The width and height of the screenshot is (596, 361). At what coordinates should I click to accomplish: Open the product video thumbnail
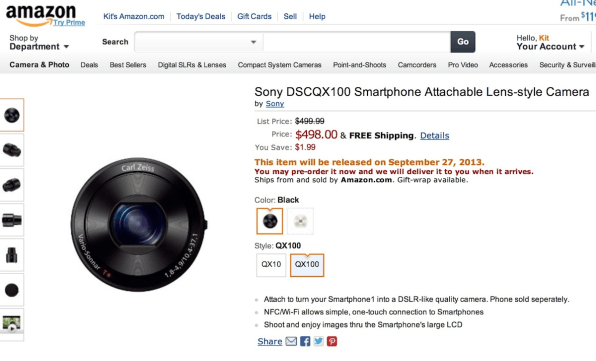click(12, 323)
